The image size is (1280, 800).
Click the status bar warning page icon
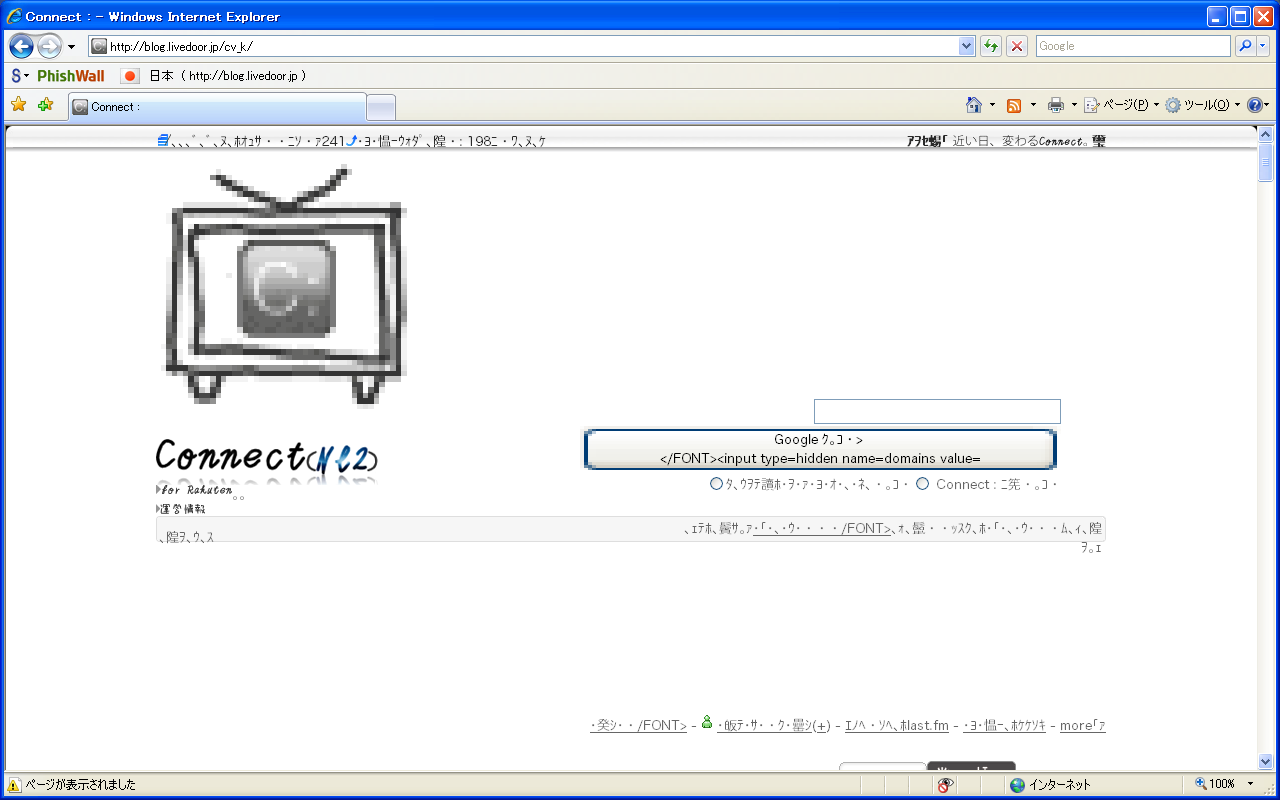15,785
